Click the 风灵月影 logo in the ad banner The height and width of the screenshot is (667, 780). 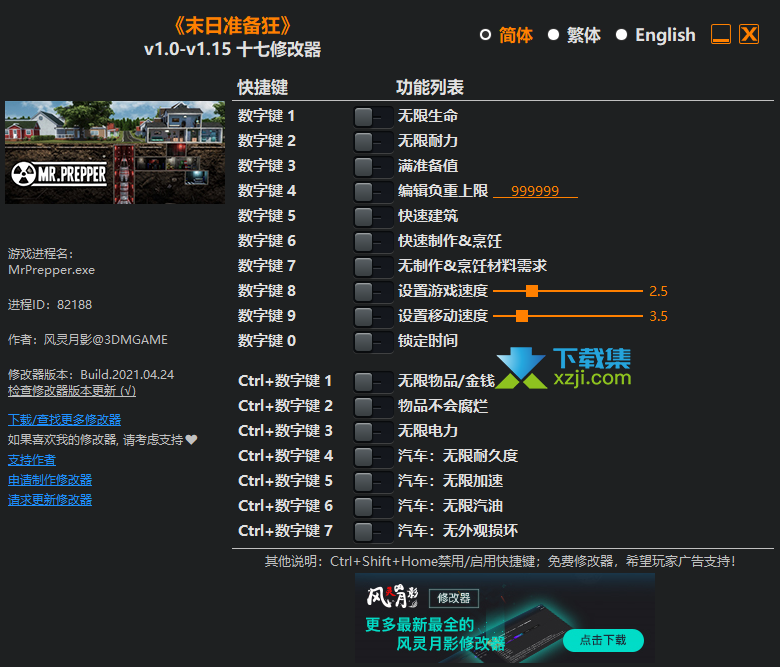pyautogui.click(x=392, y=596)
